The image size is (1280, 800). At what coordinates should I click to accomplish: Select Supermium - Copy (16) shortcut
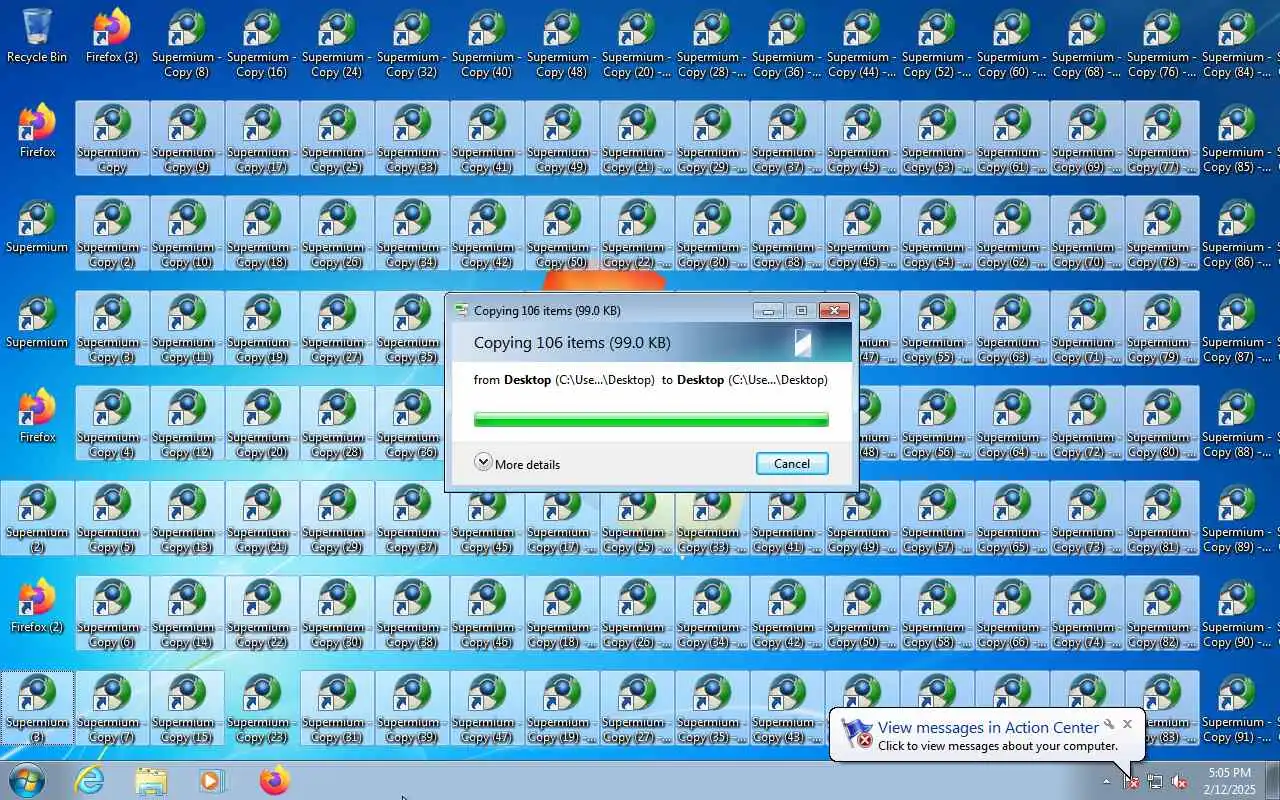point(262,43)
